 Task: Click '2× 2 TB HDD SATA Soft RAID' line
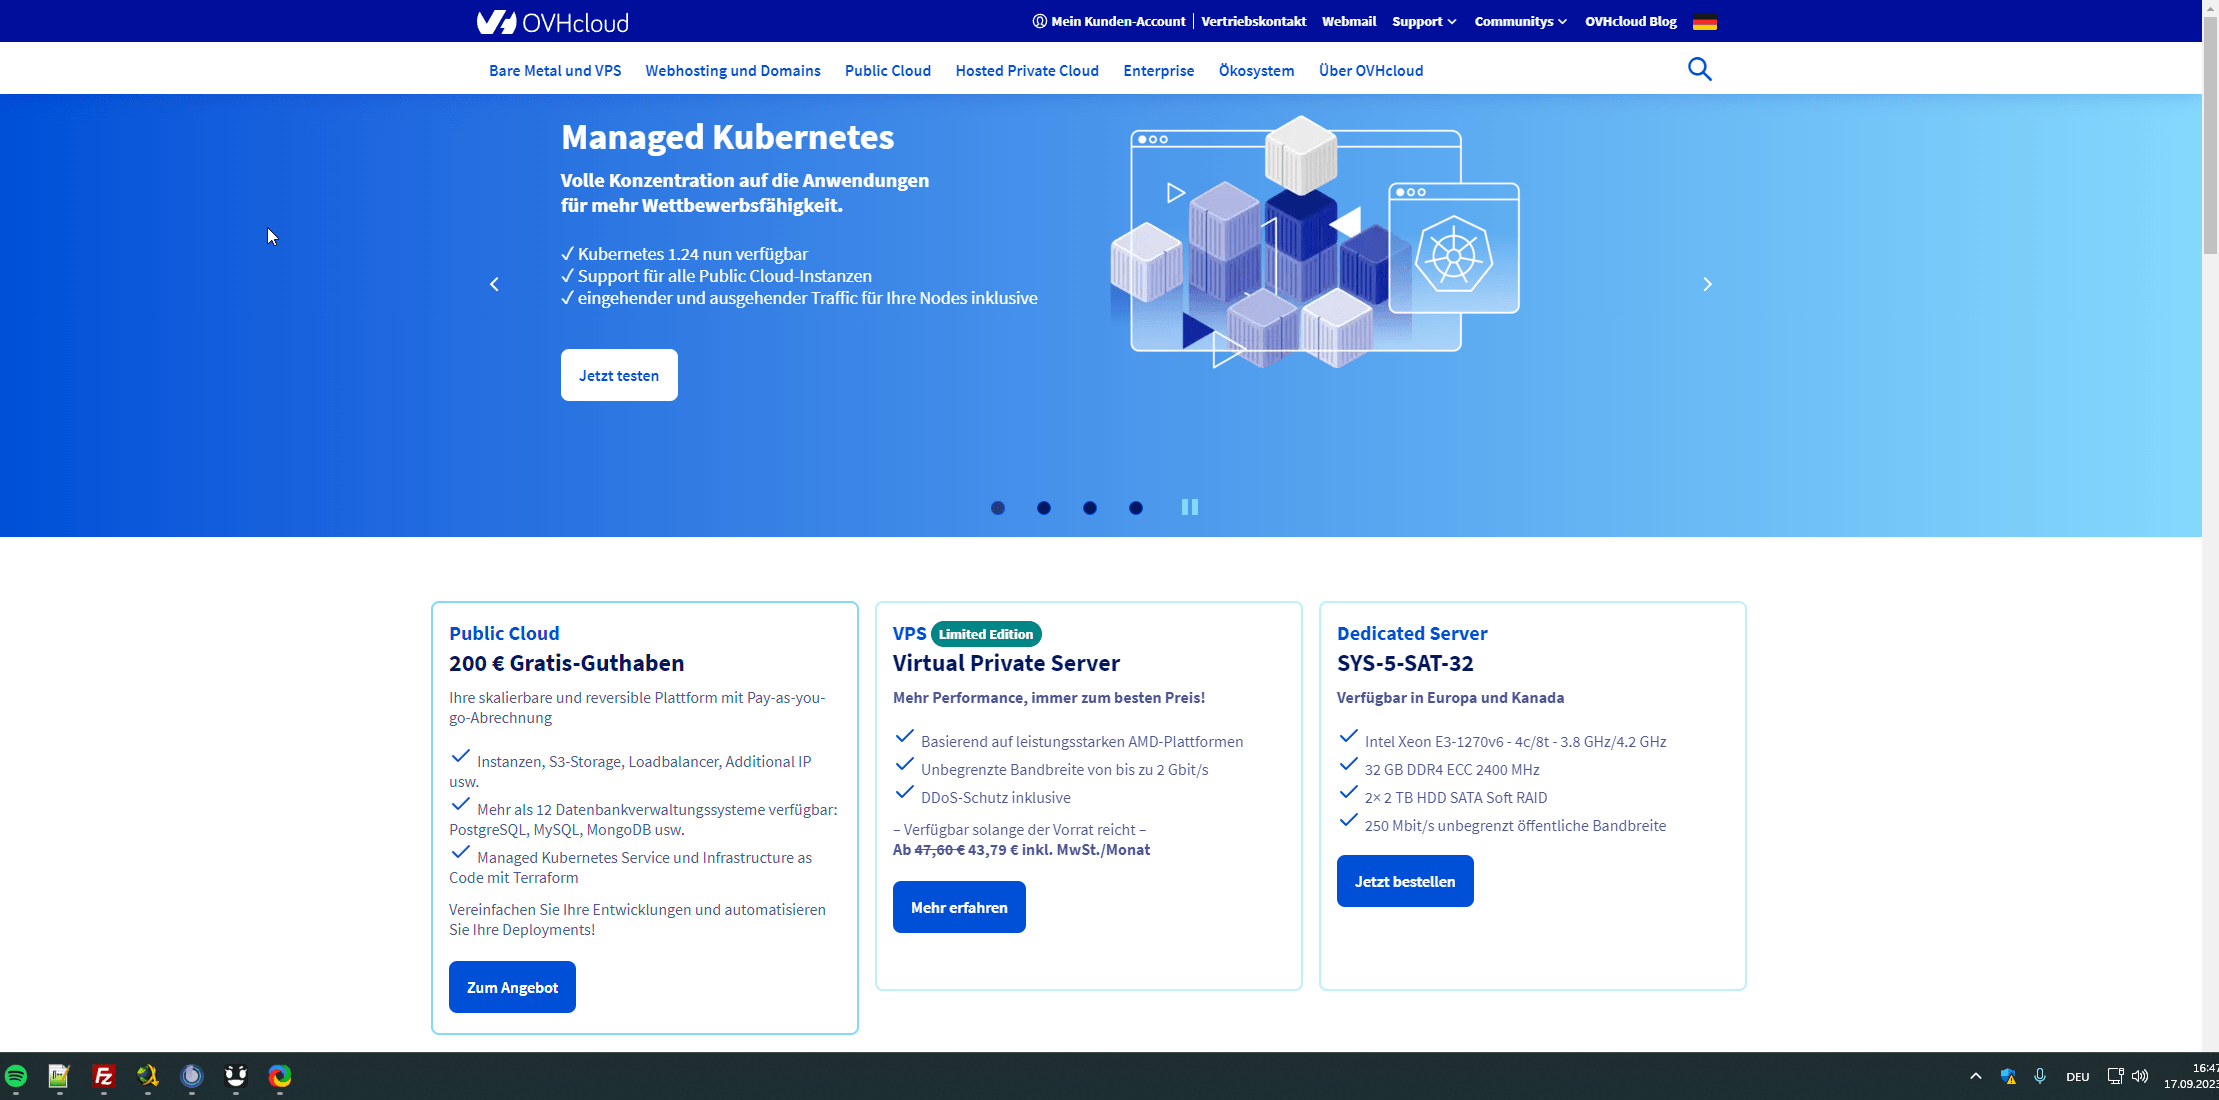1456,797
